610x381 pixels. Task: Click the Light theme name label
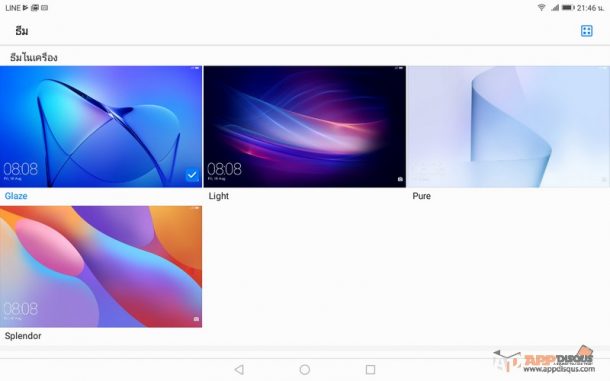[x=219, y=196]
